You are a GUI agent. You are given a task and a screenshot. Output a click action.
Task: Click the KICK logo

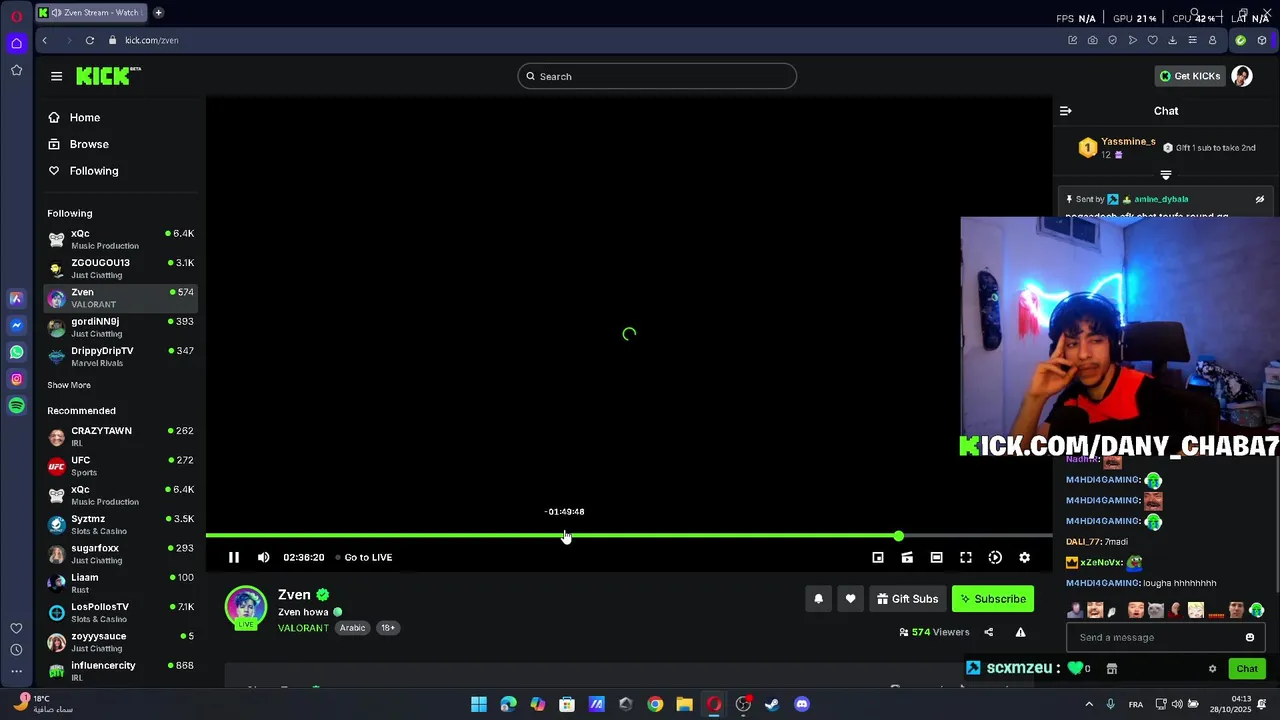point(108,76)
